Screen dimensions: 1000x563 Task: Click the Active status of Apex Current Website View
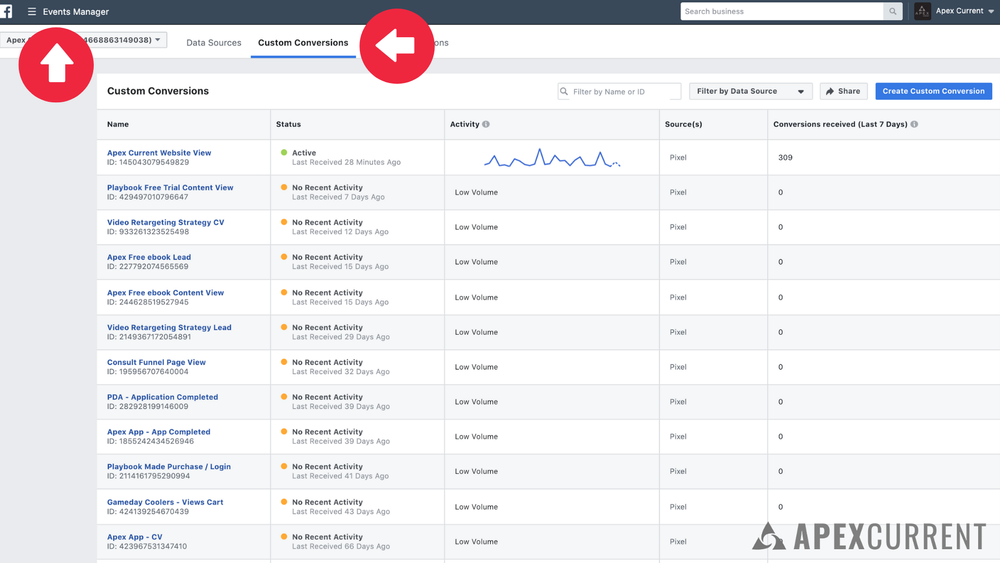click(x=304, y=153)
